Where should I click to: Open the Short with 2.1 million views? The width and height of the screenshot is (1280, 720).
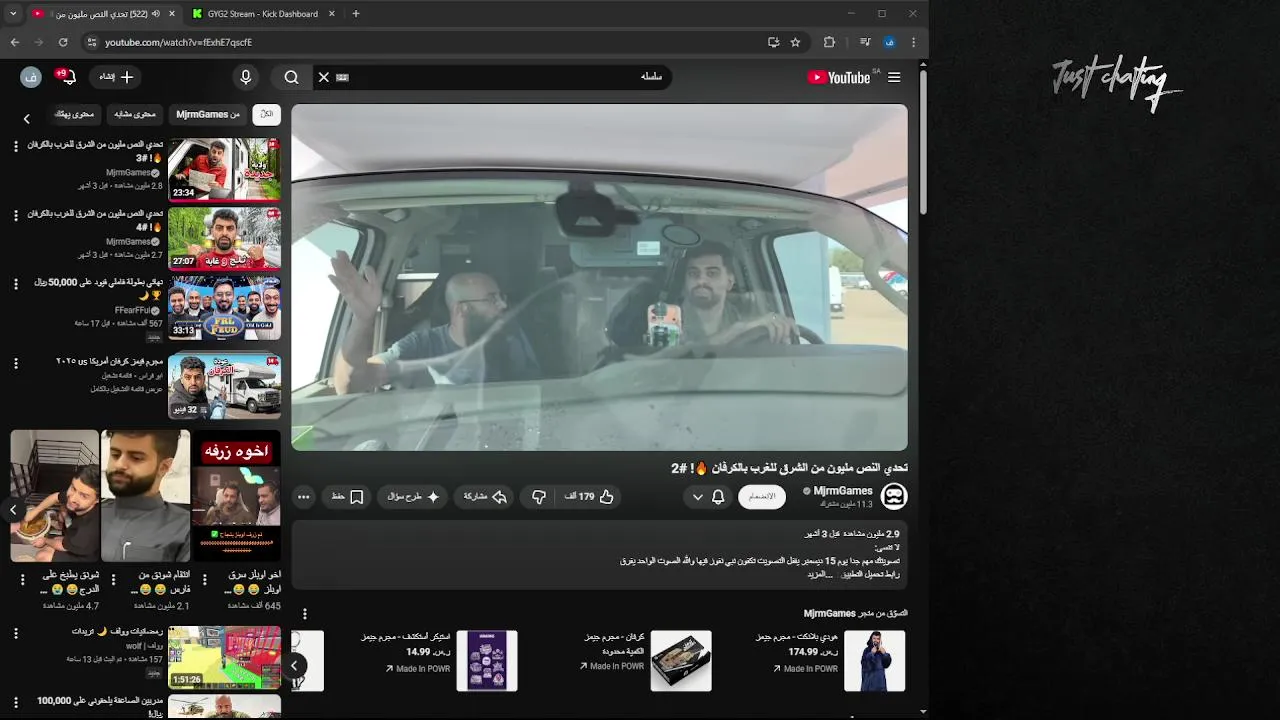coord(145,496)
